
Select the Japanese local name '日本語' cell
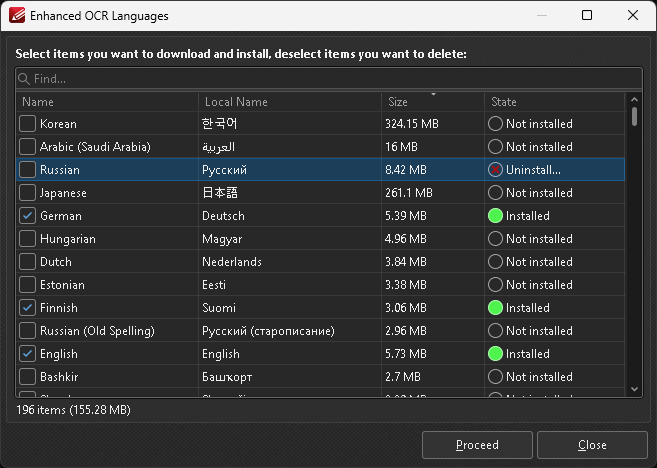click(290, 193)
